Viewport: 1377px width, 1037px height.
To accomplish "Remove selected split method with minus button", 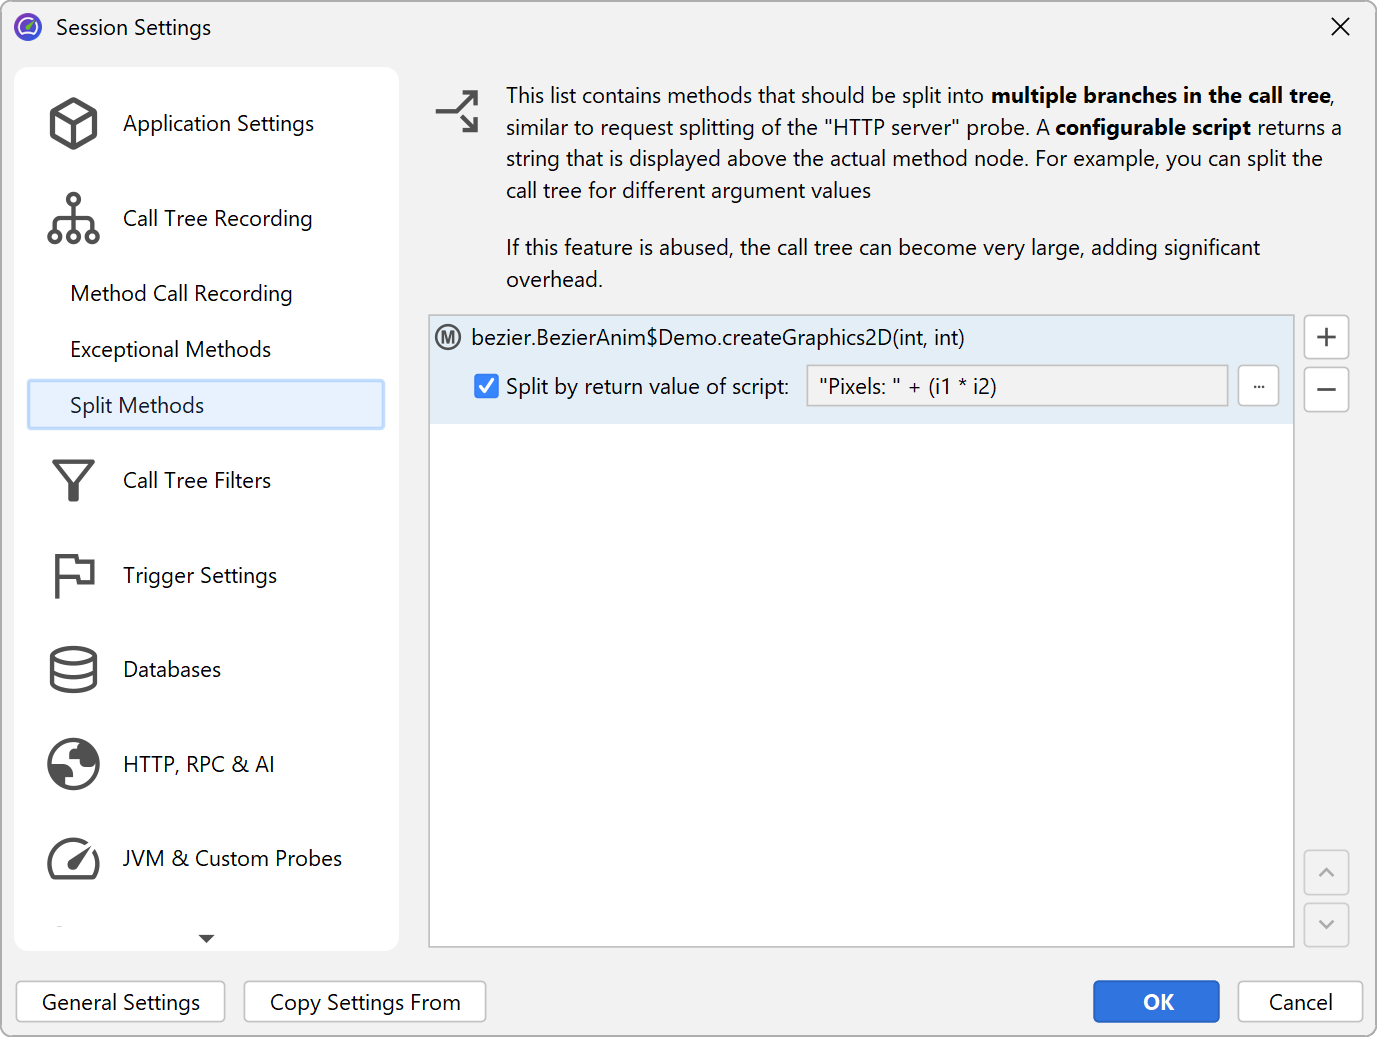I will click(x=1326, y=390).
